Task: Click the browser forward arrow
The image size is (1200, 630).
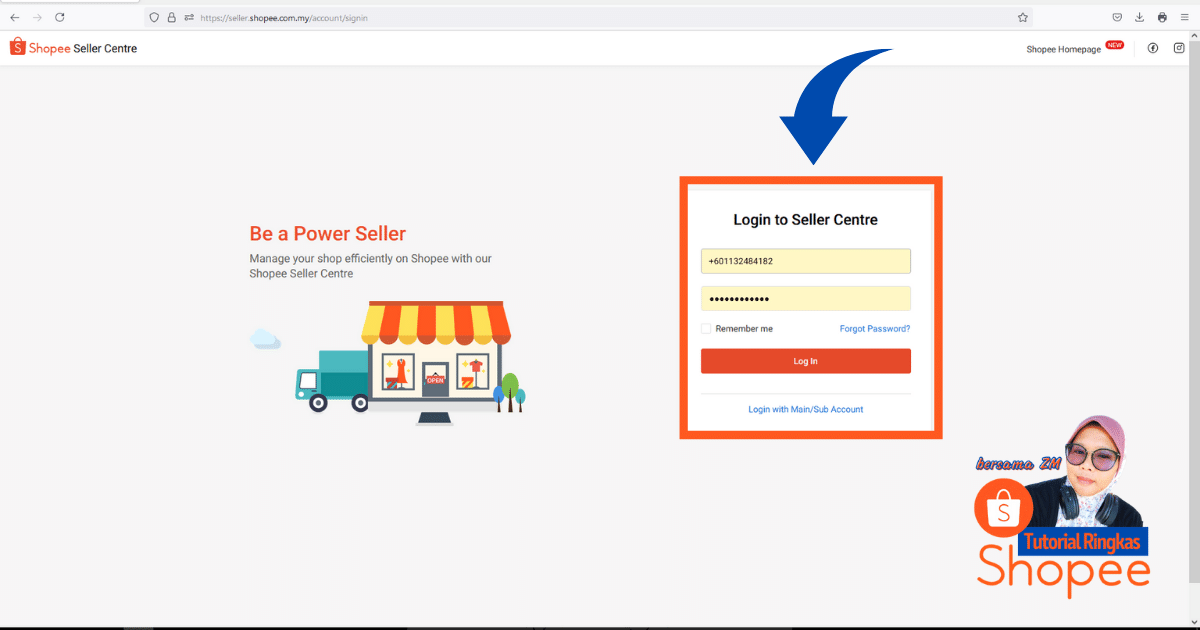Action: [x=37, y=17]
